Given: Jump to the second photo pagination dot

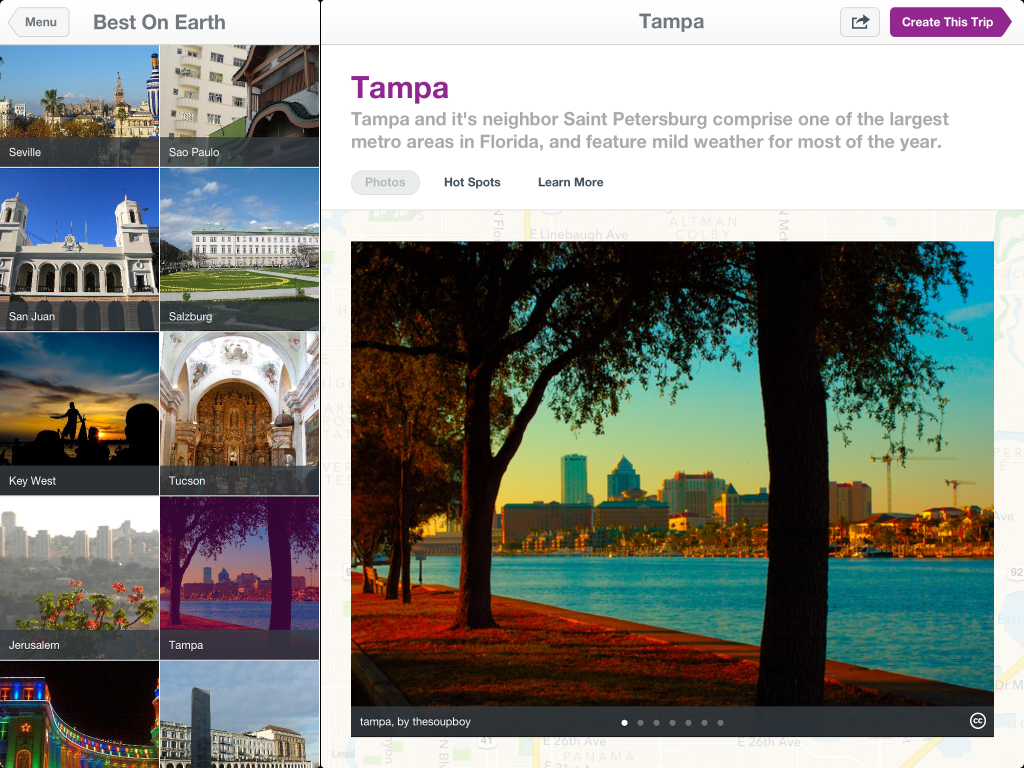Looking at the screenshot, I should [640, 722].
